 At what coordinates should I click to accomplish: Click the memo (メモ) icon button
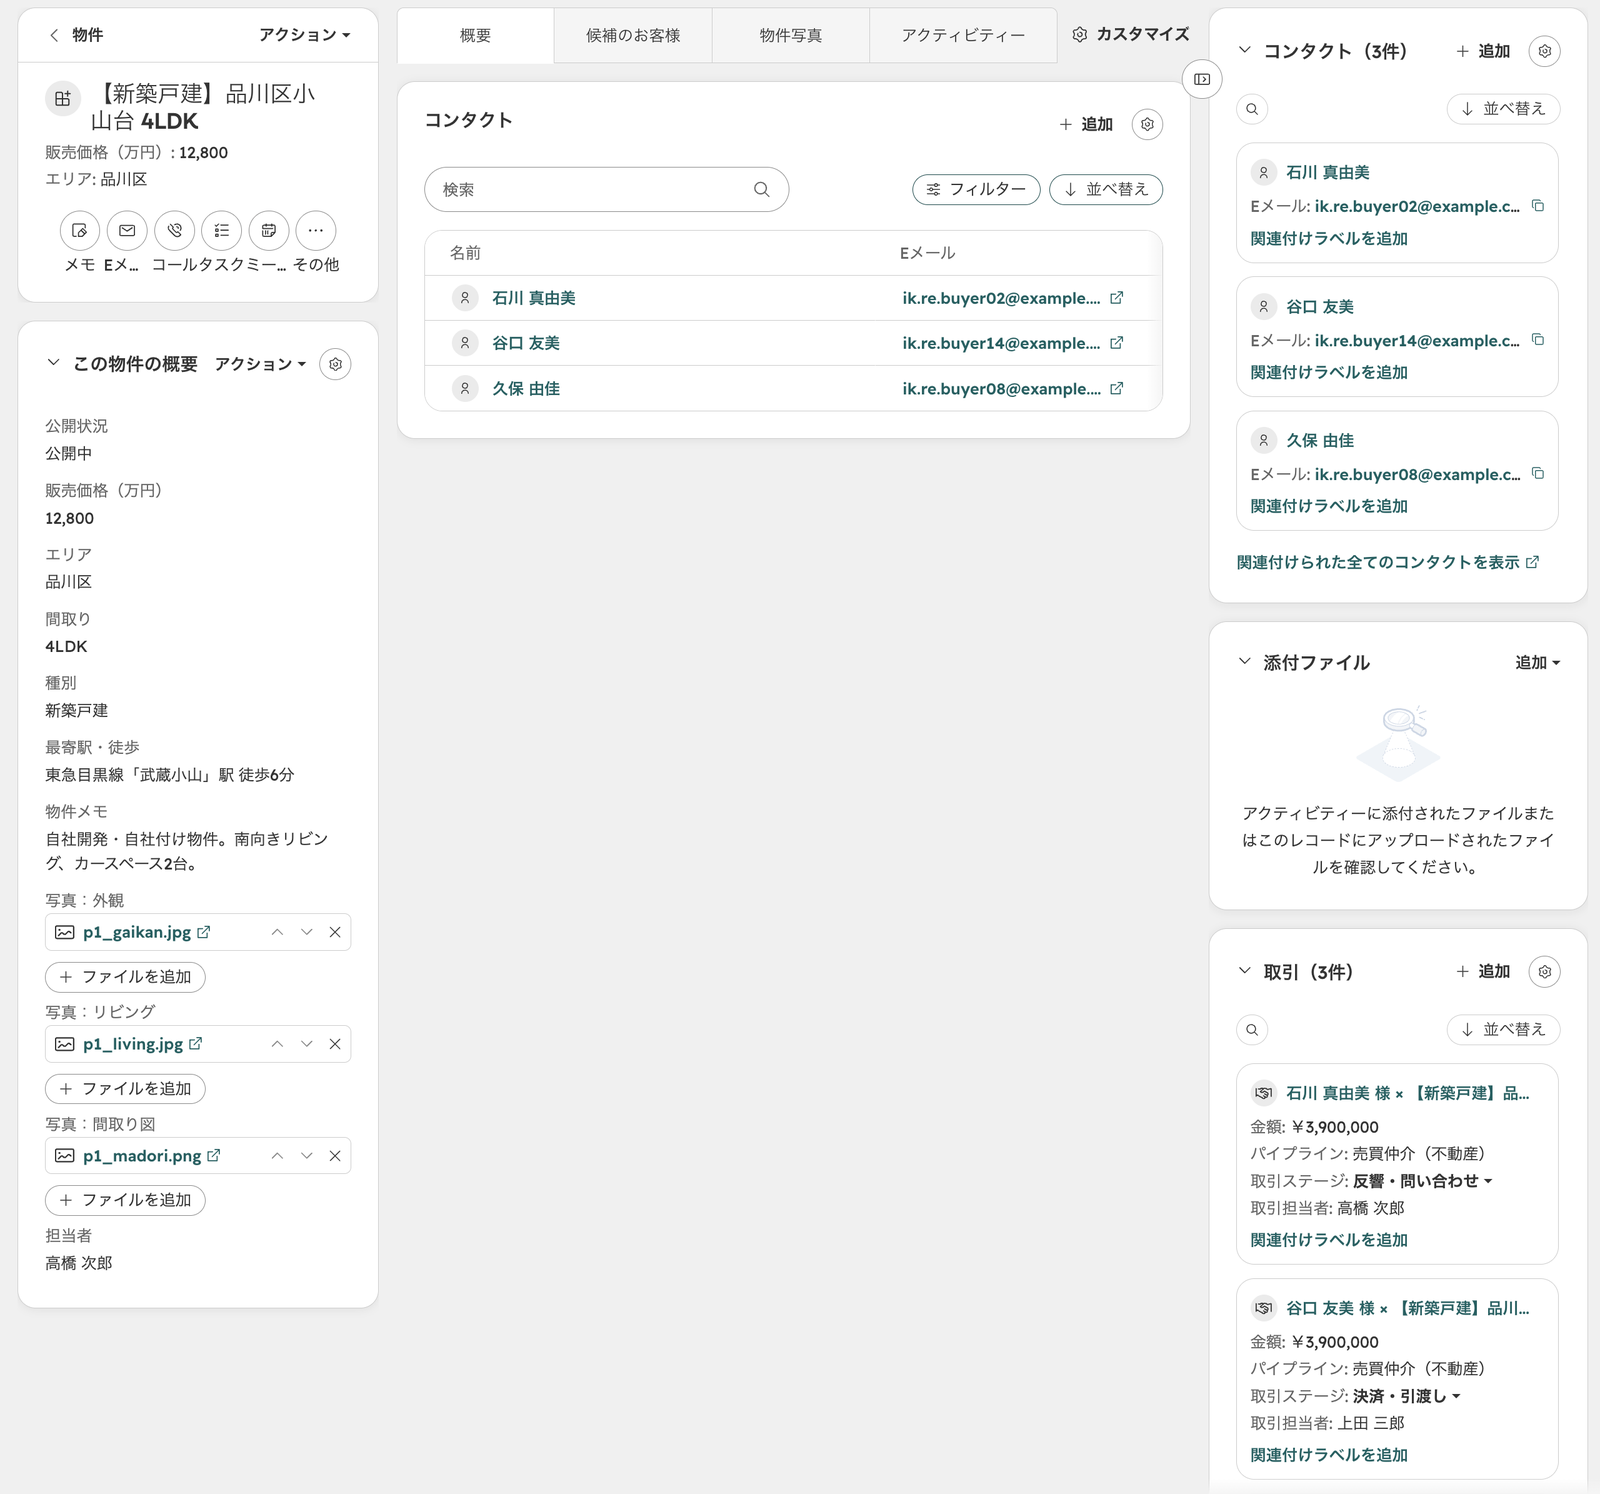80,230
